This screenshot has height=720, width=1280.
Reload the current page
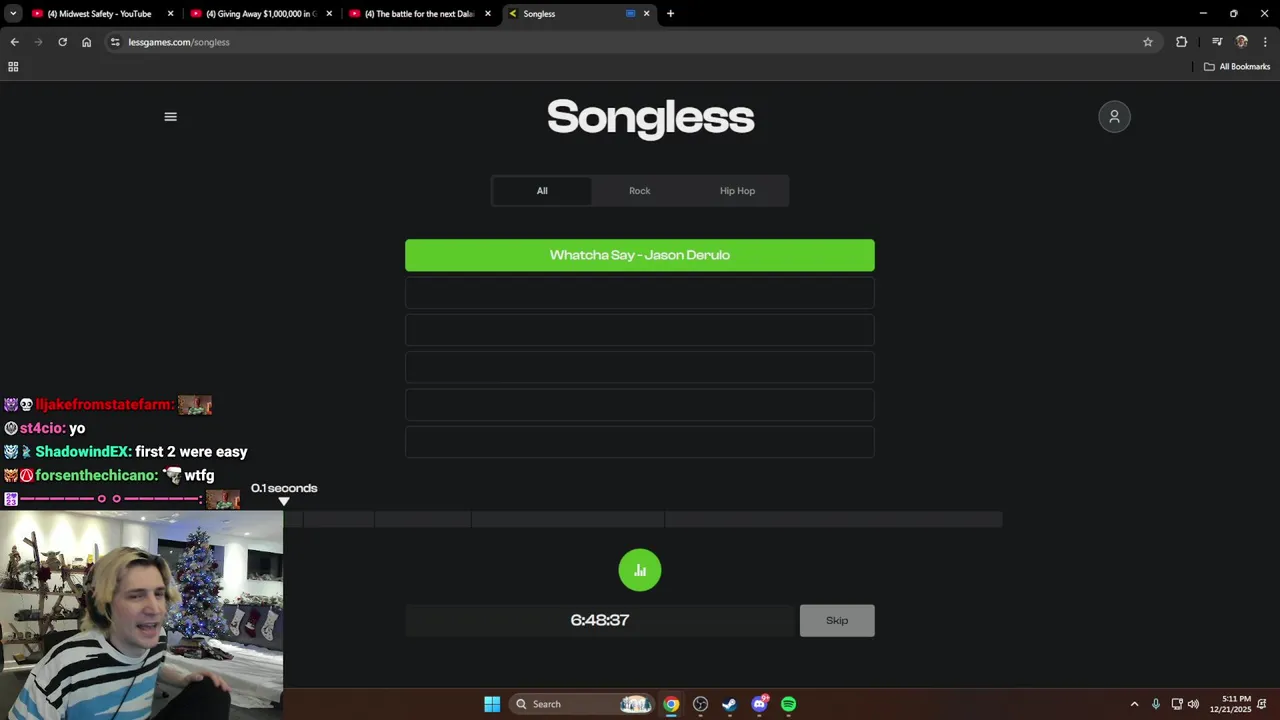[x=62, y=42]
